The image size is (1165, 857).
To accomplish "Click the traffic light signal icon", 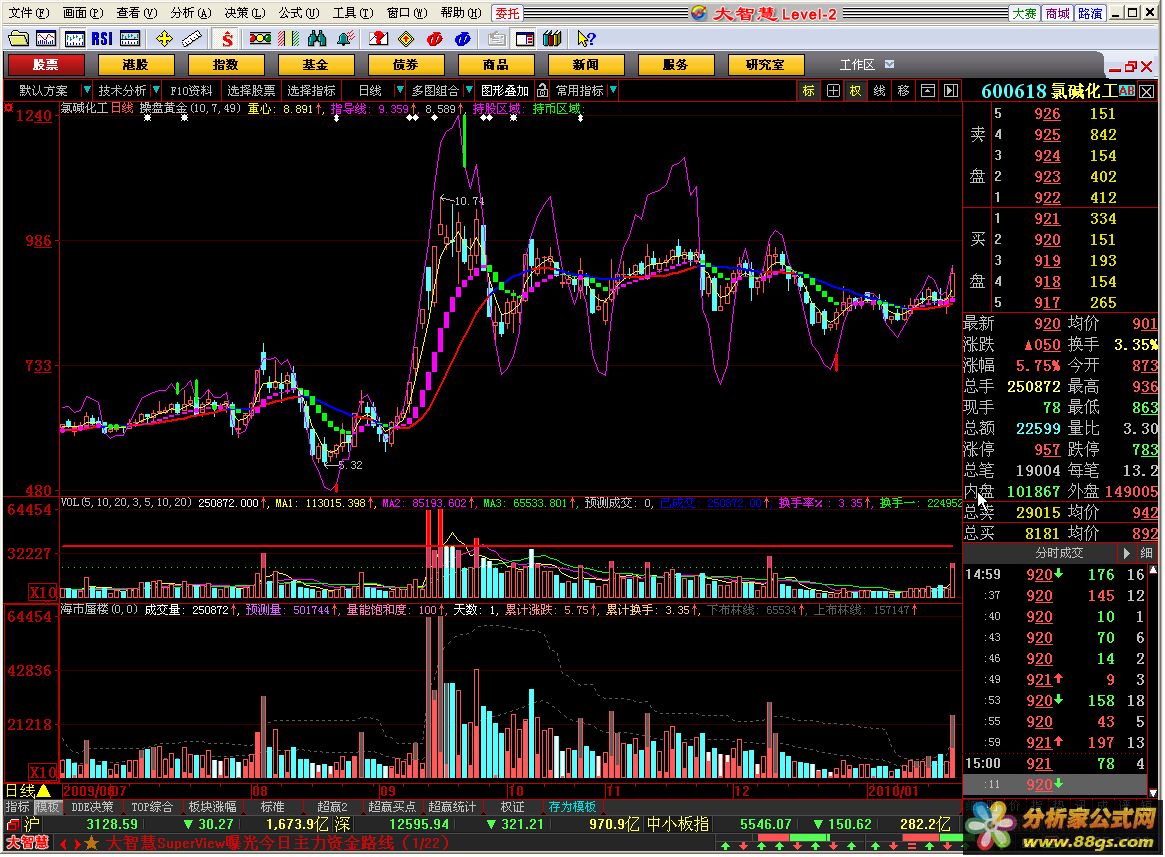I will coord(260,39).
